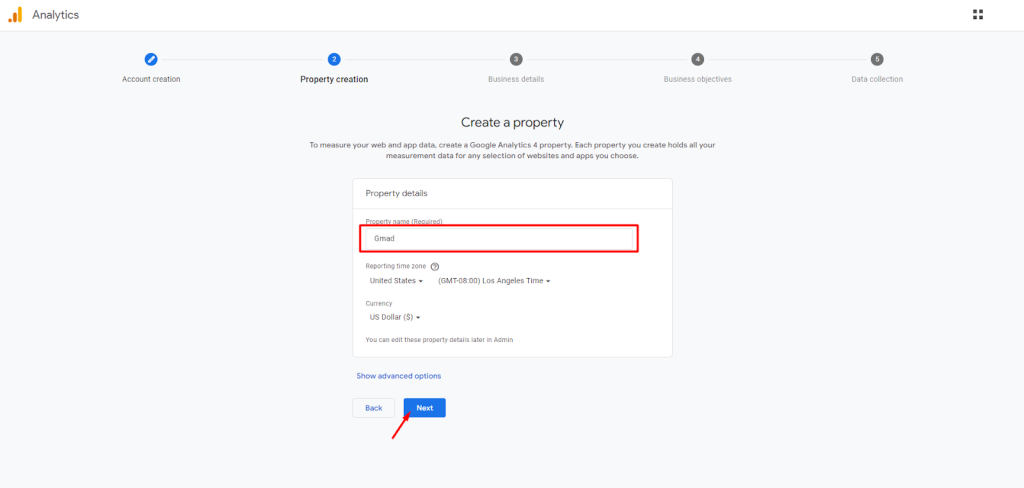Open the Los Angeles Time zone dropdown

click(x=494, y=281)
